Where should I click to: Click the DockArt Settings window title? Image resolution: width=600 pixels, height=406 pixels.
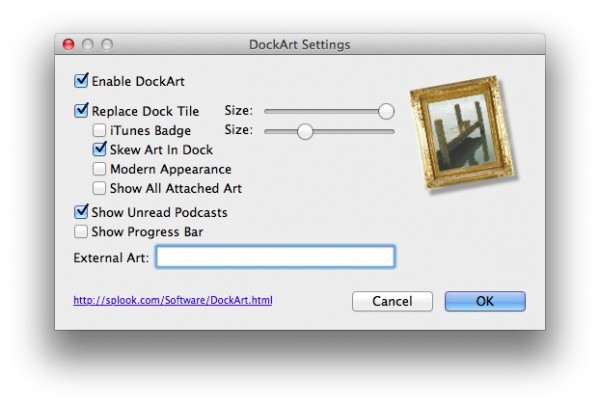click(x=299, y=45)
